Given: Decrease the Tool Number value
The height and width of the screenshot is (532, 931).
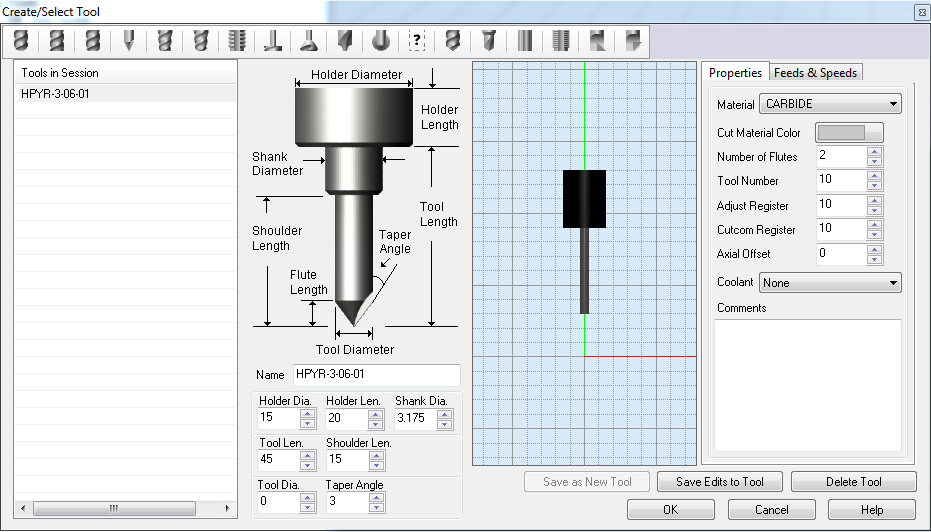Looking at the screenshot, I should coord(874,186).
